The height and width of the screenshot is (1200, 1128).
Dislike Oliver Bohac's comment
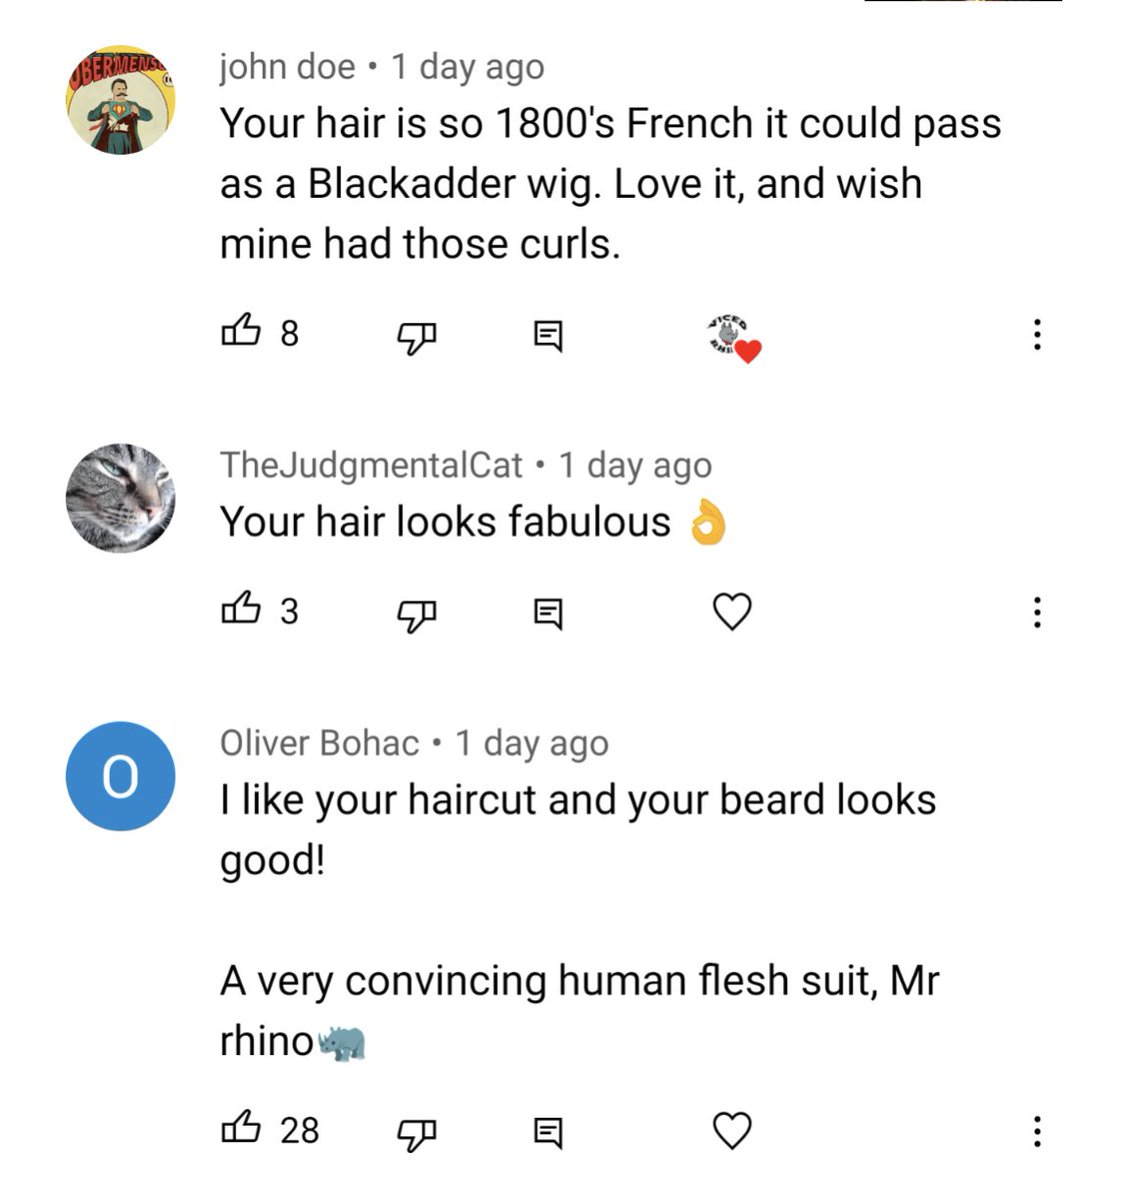point(419,1135)
